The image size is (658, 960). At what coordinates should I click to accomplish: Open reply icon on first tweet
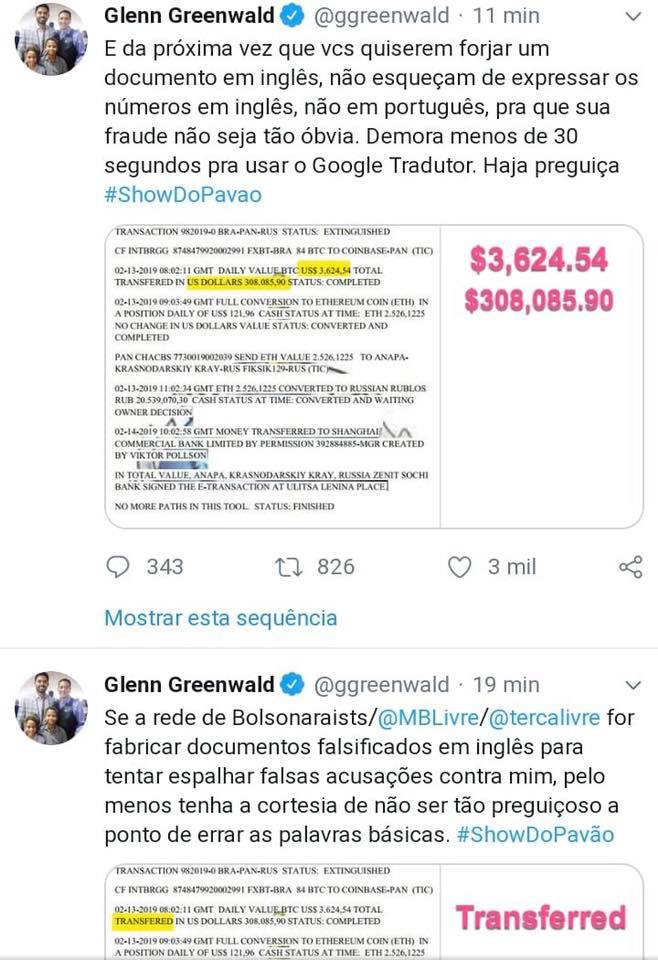pyautogui.click(x=118, y=566)
